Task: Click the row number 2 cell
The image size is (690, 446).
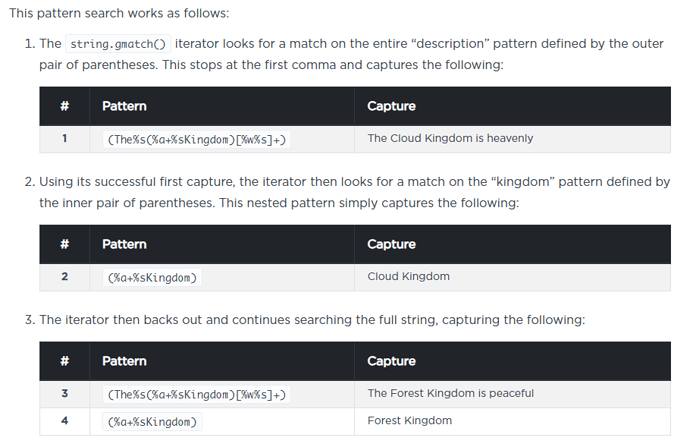Action: point(64,276)
